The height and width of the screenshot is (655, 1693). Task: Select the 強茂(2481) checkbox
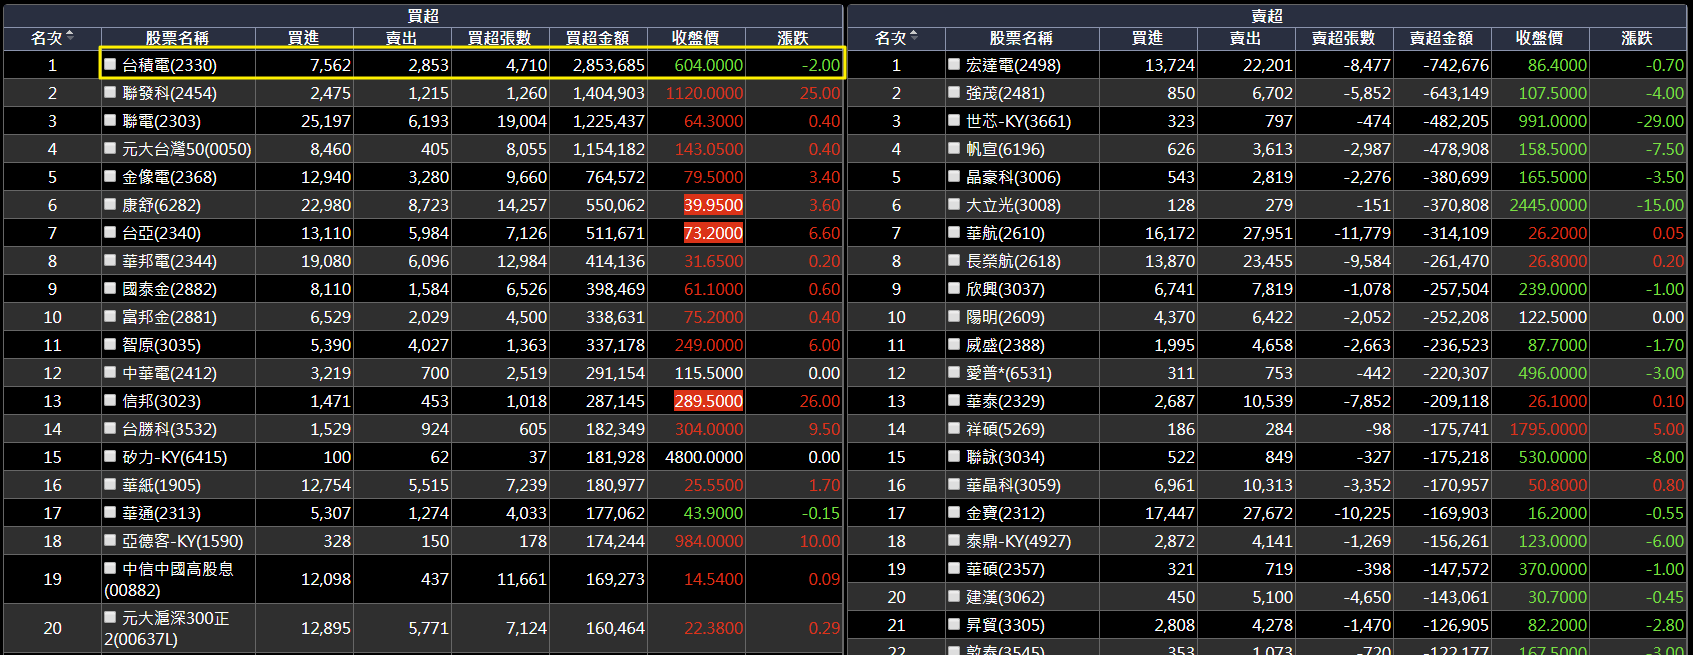pos(954,92)
